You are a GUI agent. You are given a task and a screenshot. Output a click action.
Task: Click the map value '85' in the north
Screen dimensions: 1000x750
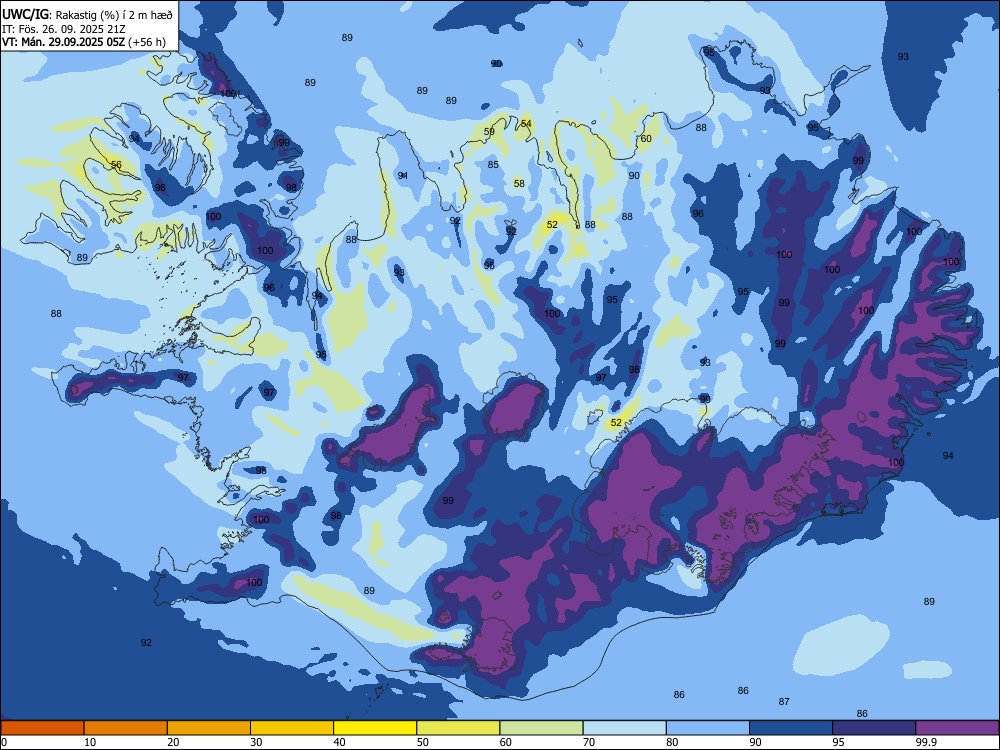493,165
